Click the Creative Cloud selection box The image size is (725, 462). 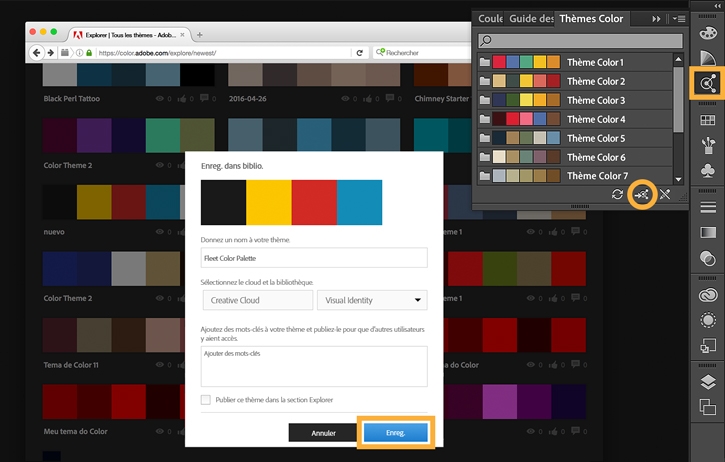coord(258,300)
